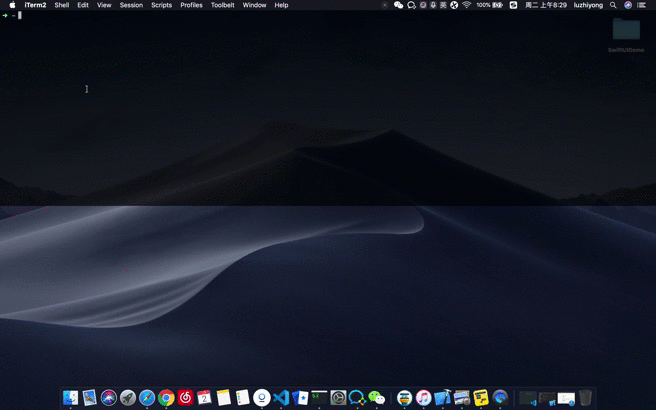Click the date and time display
Viewport: 656px width, 410px height.
[546, 5]
